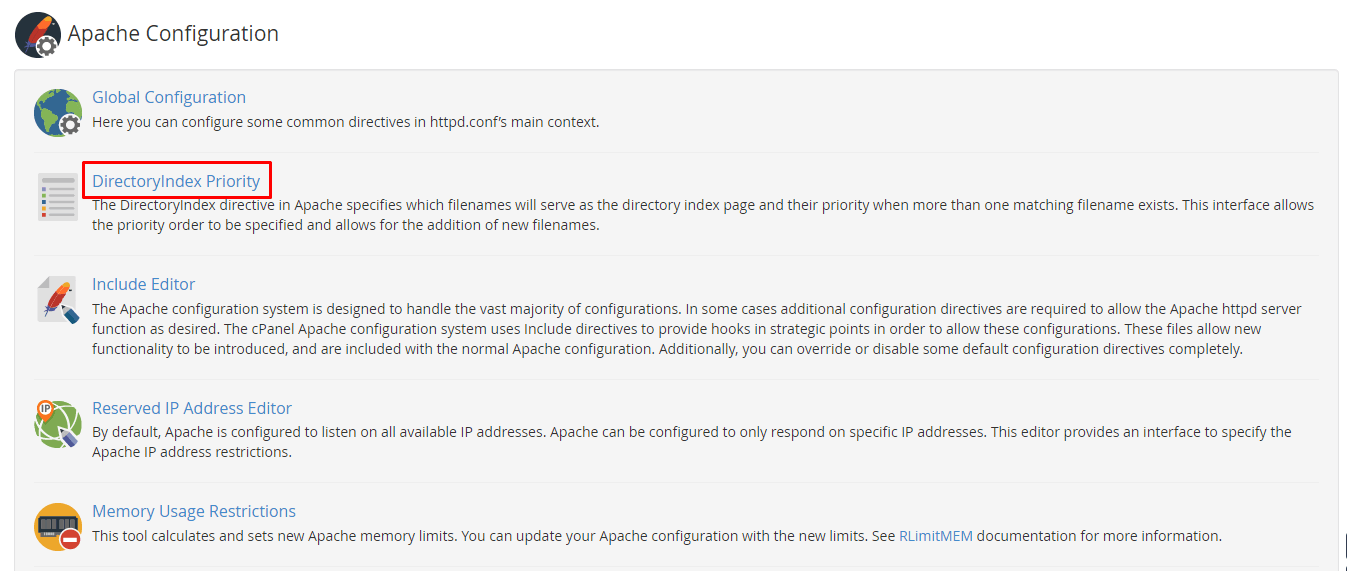Click the DirectoryIndex directive description paragraph
The image size is (1347, 571).
tap(703, 215)
